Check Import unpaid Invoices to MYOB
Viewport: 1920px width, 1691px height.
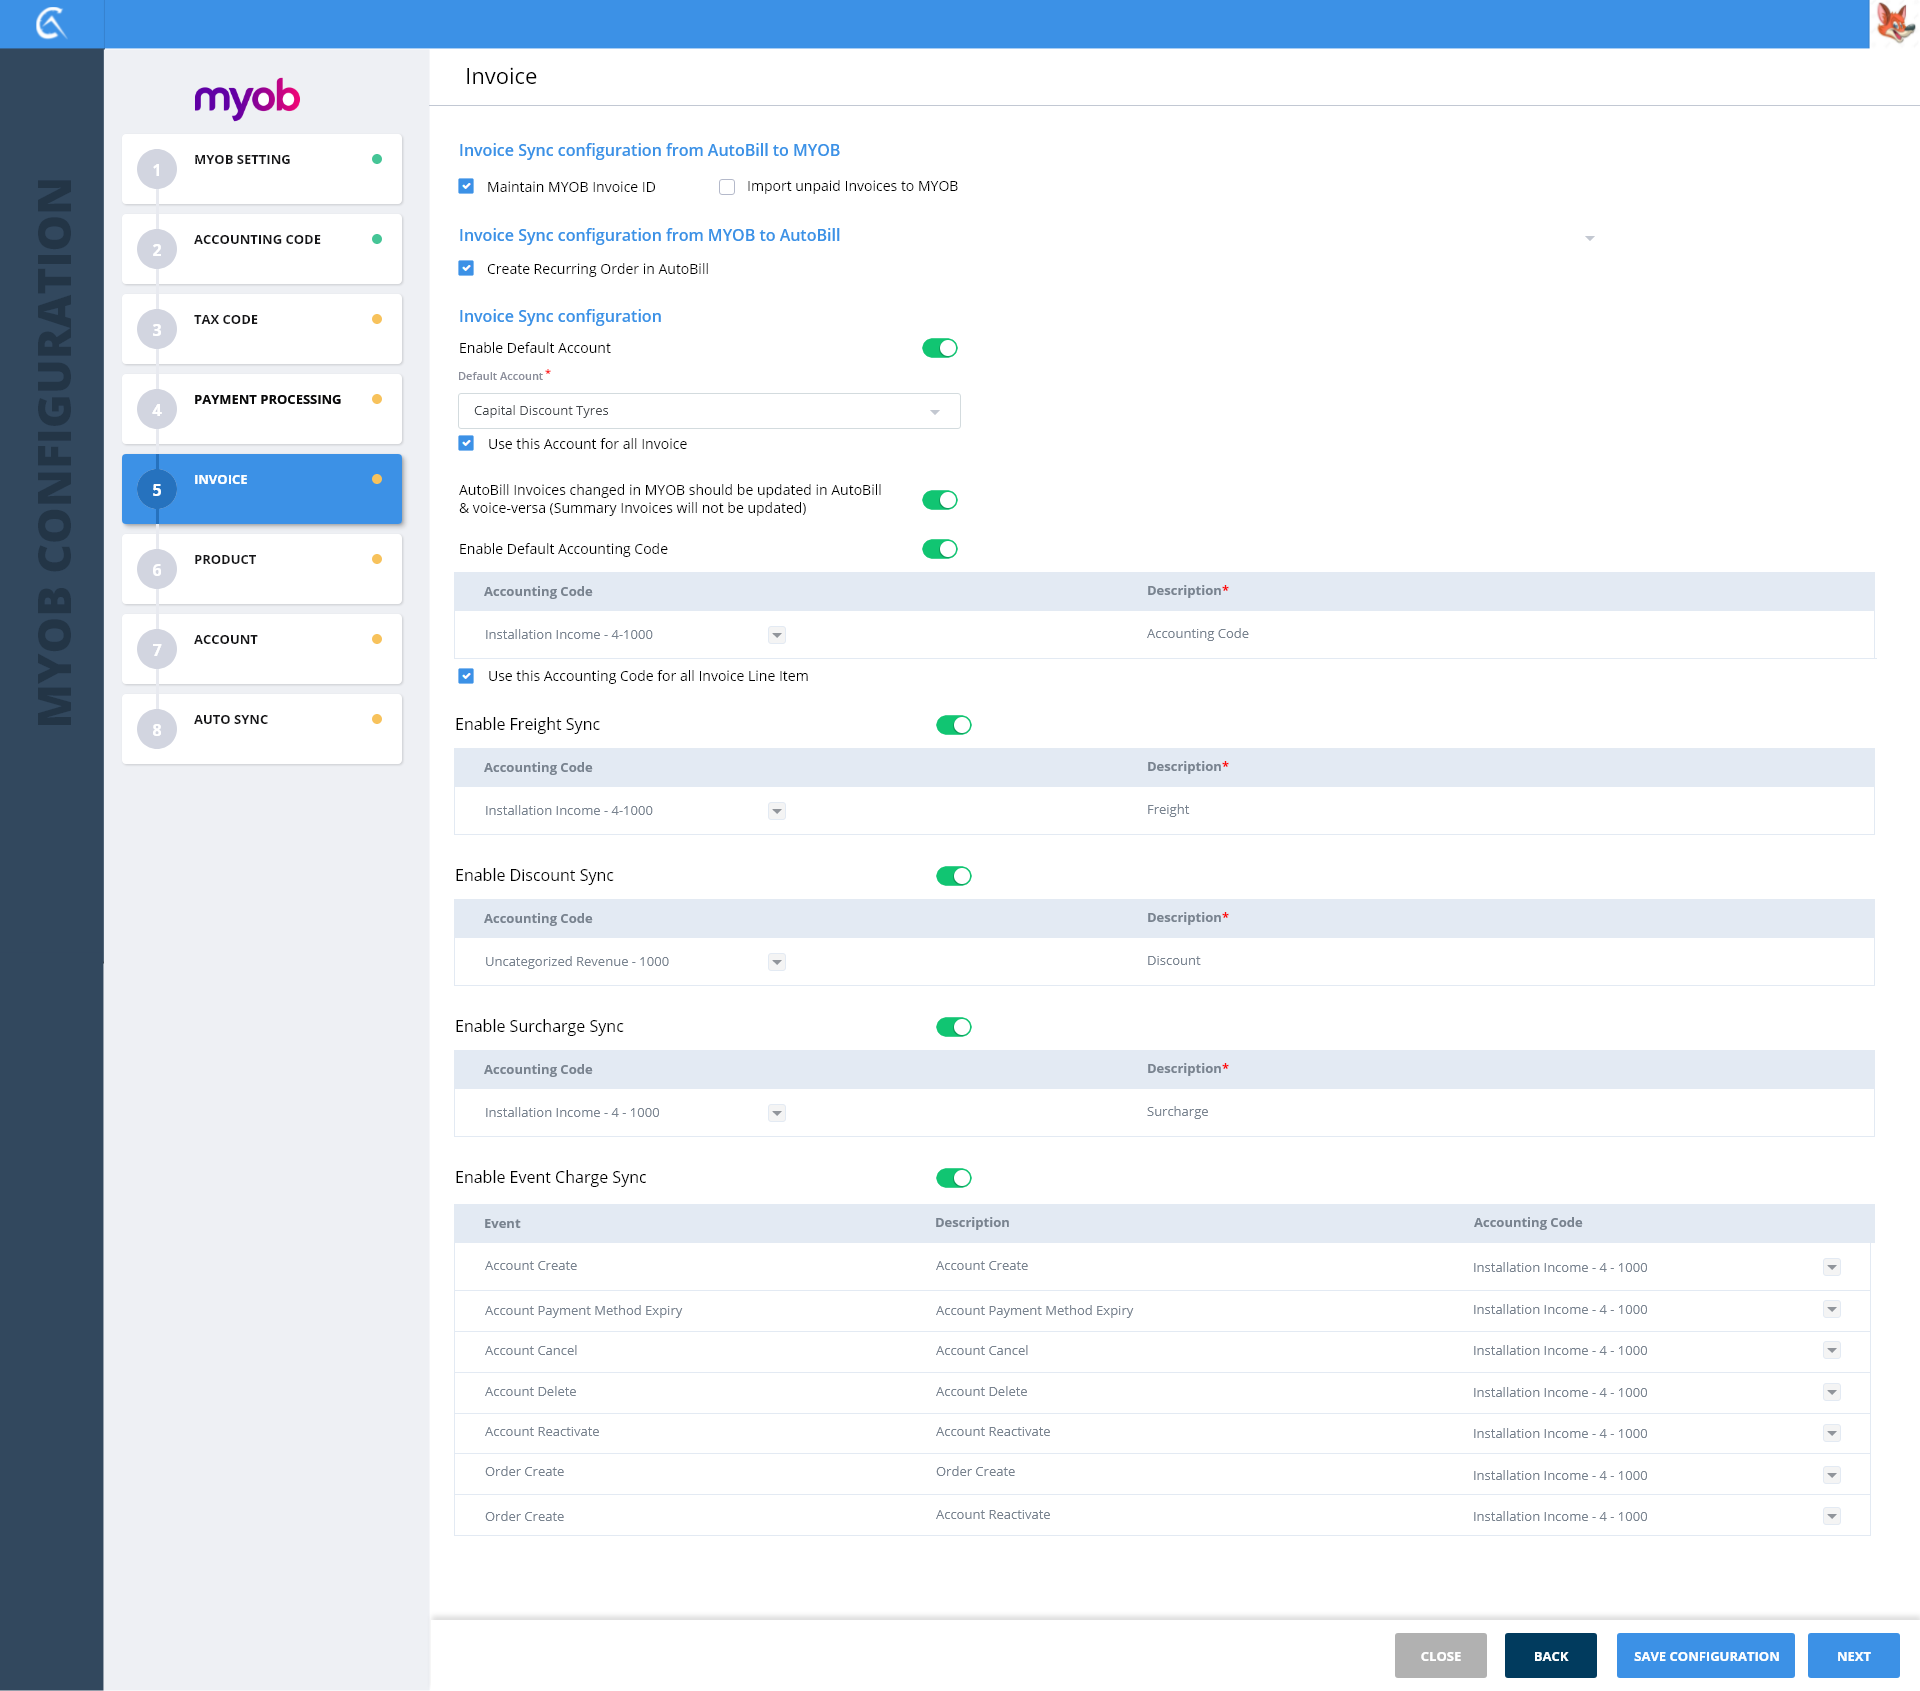pos(727,186)
